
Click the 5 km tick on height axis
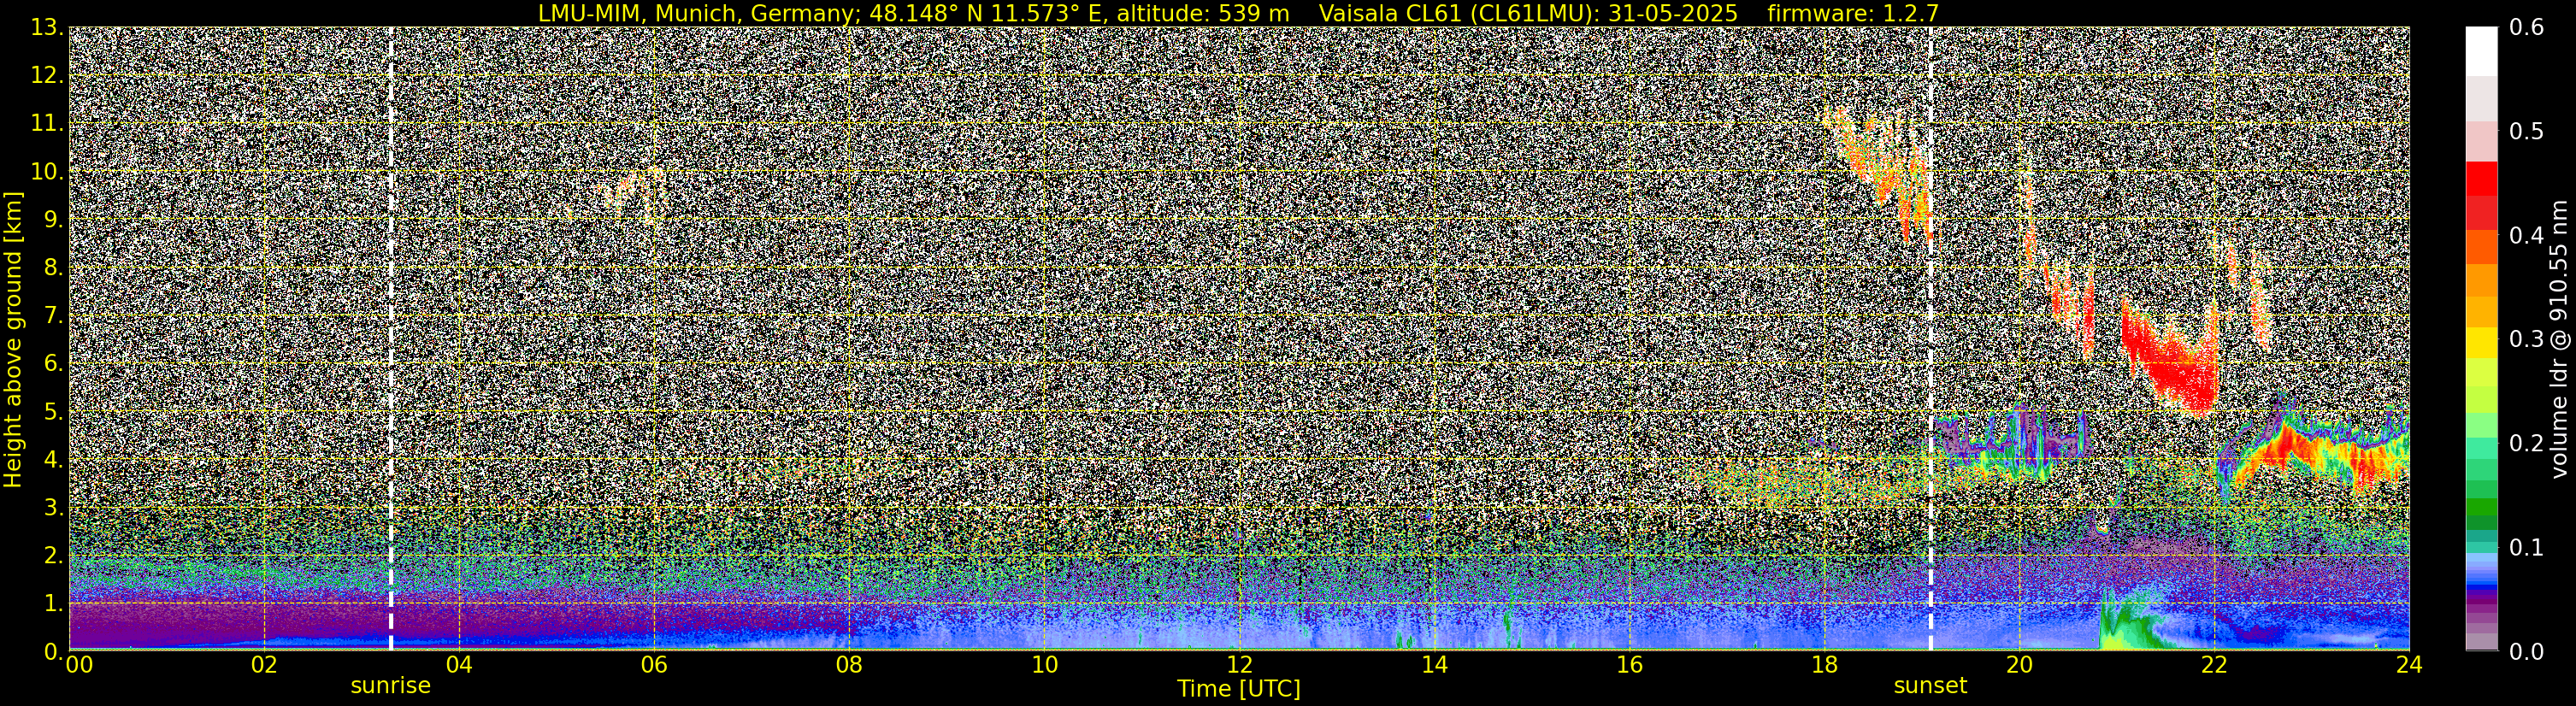click(x=52, y=411)
